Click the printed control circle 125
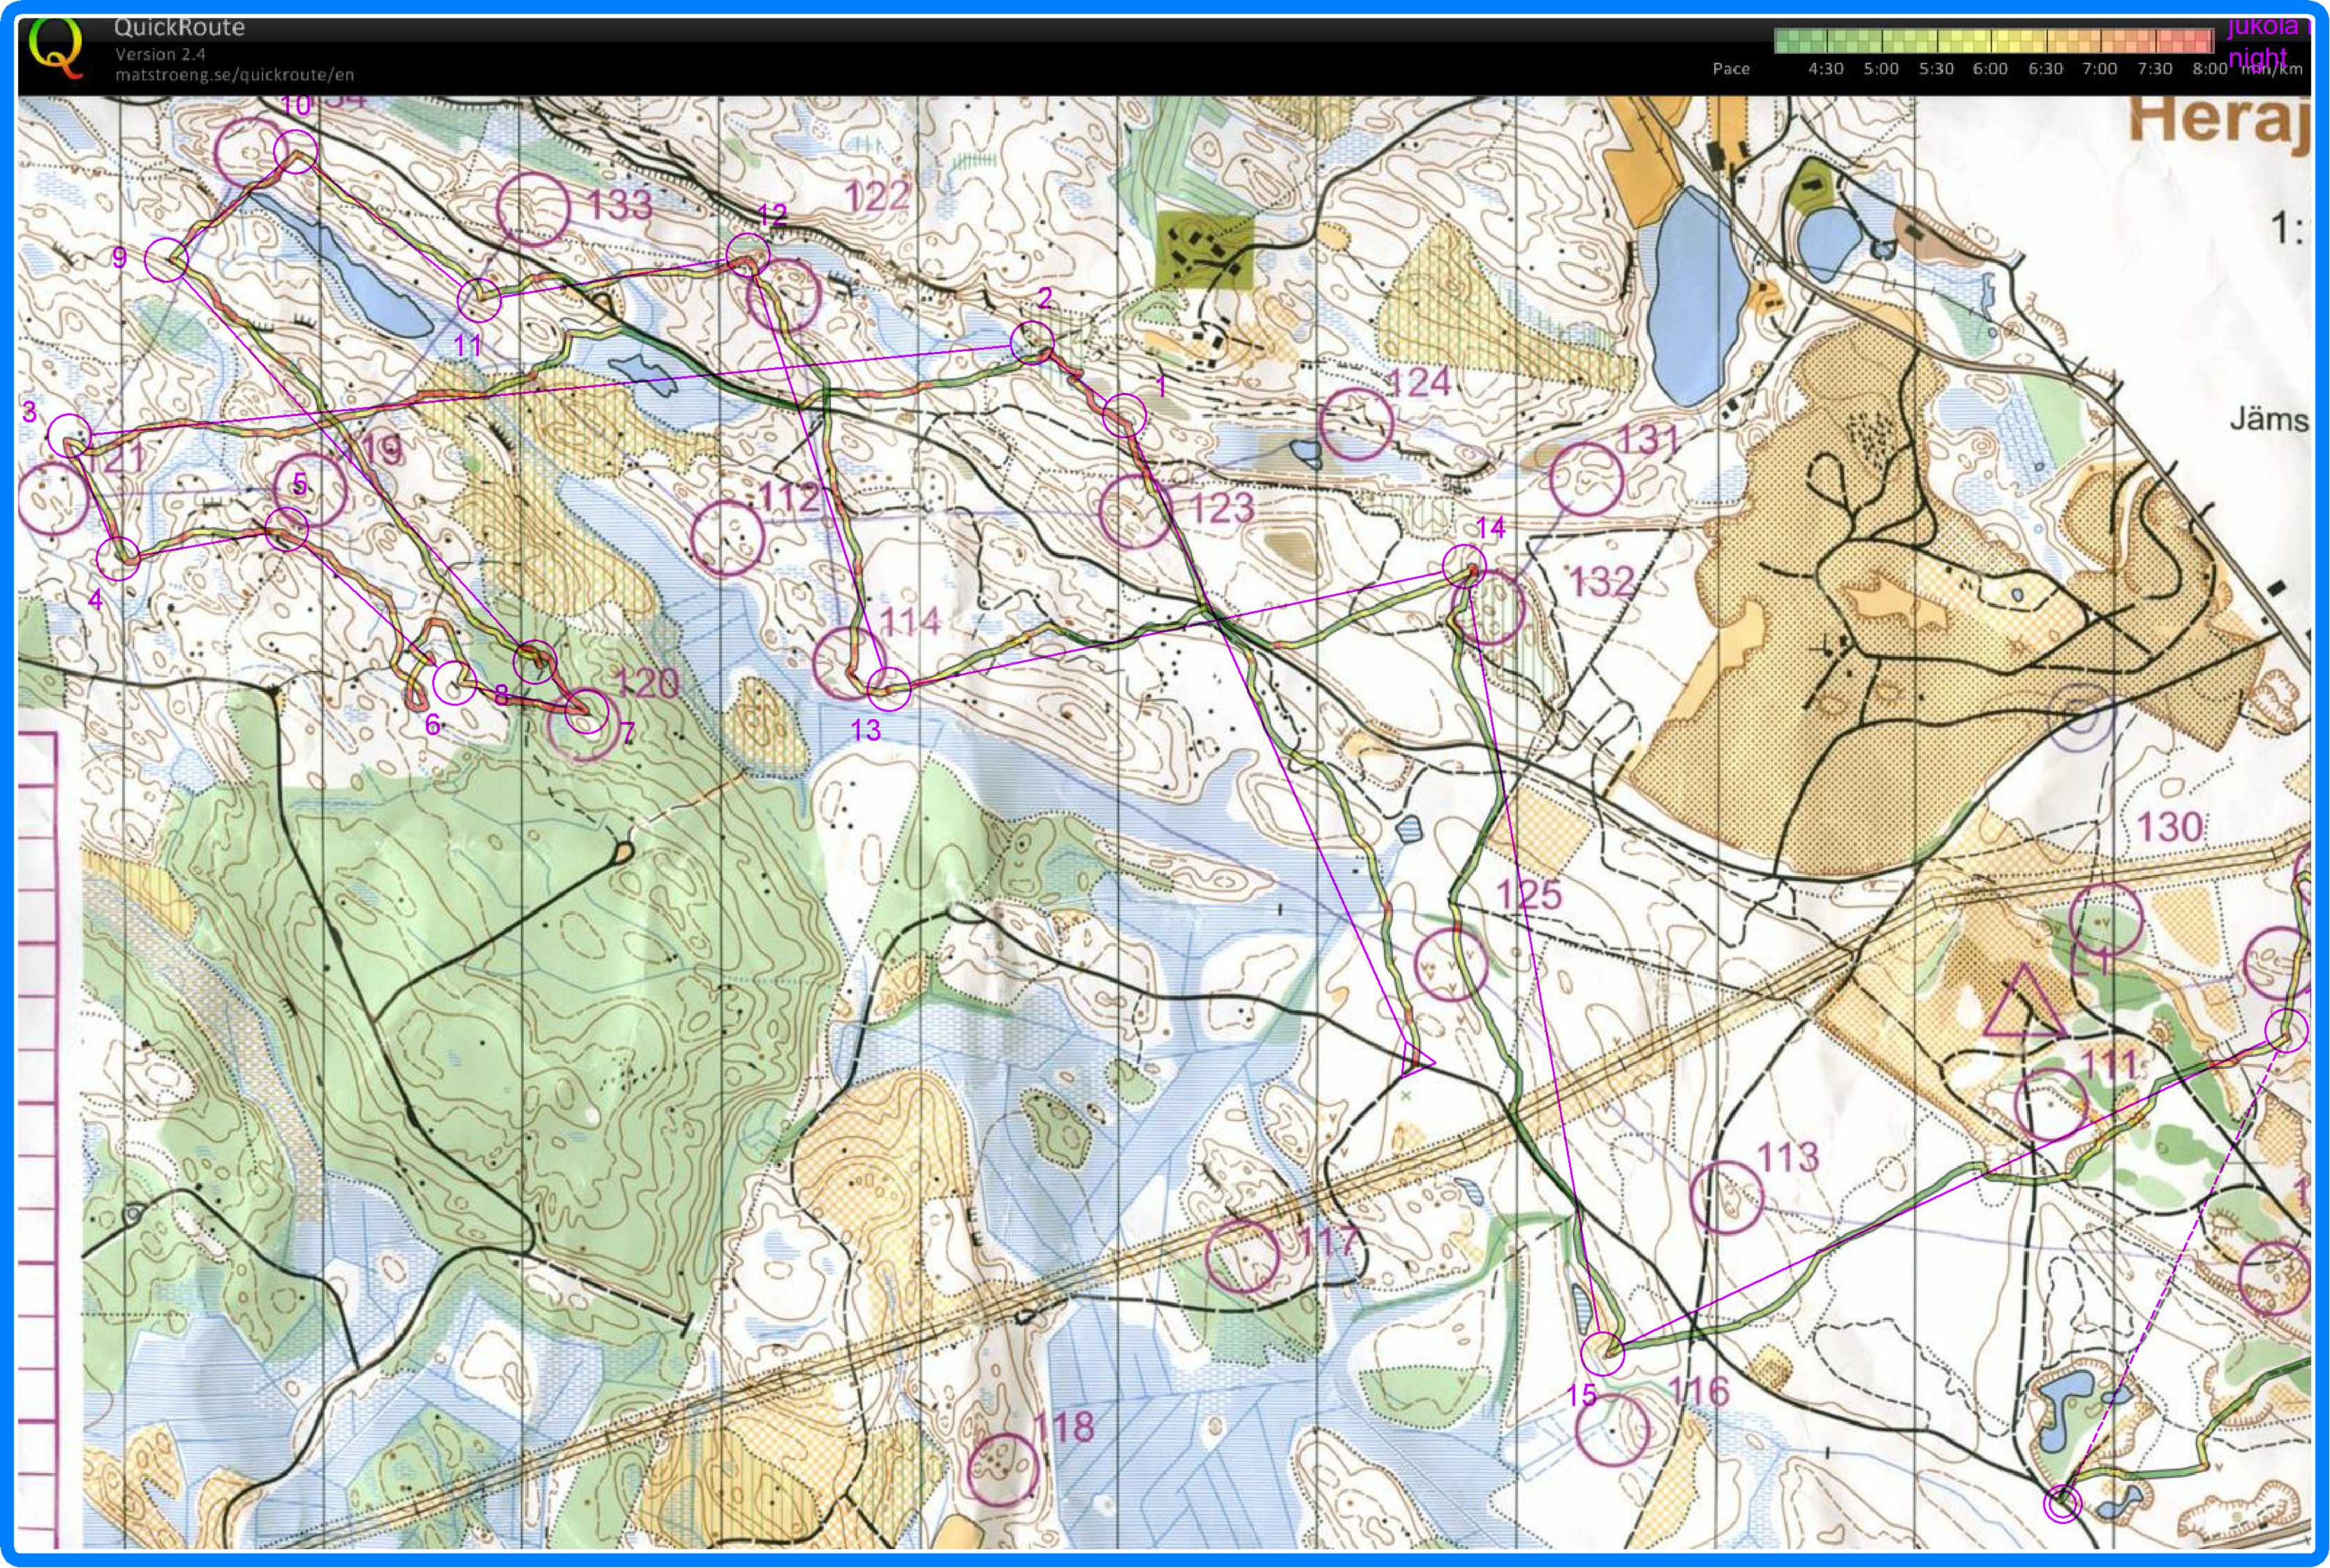This screenshot has height=1568, width=2330. pos(1452,964)
